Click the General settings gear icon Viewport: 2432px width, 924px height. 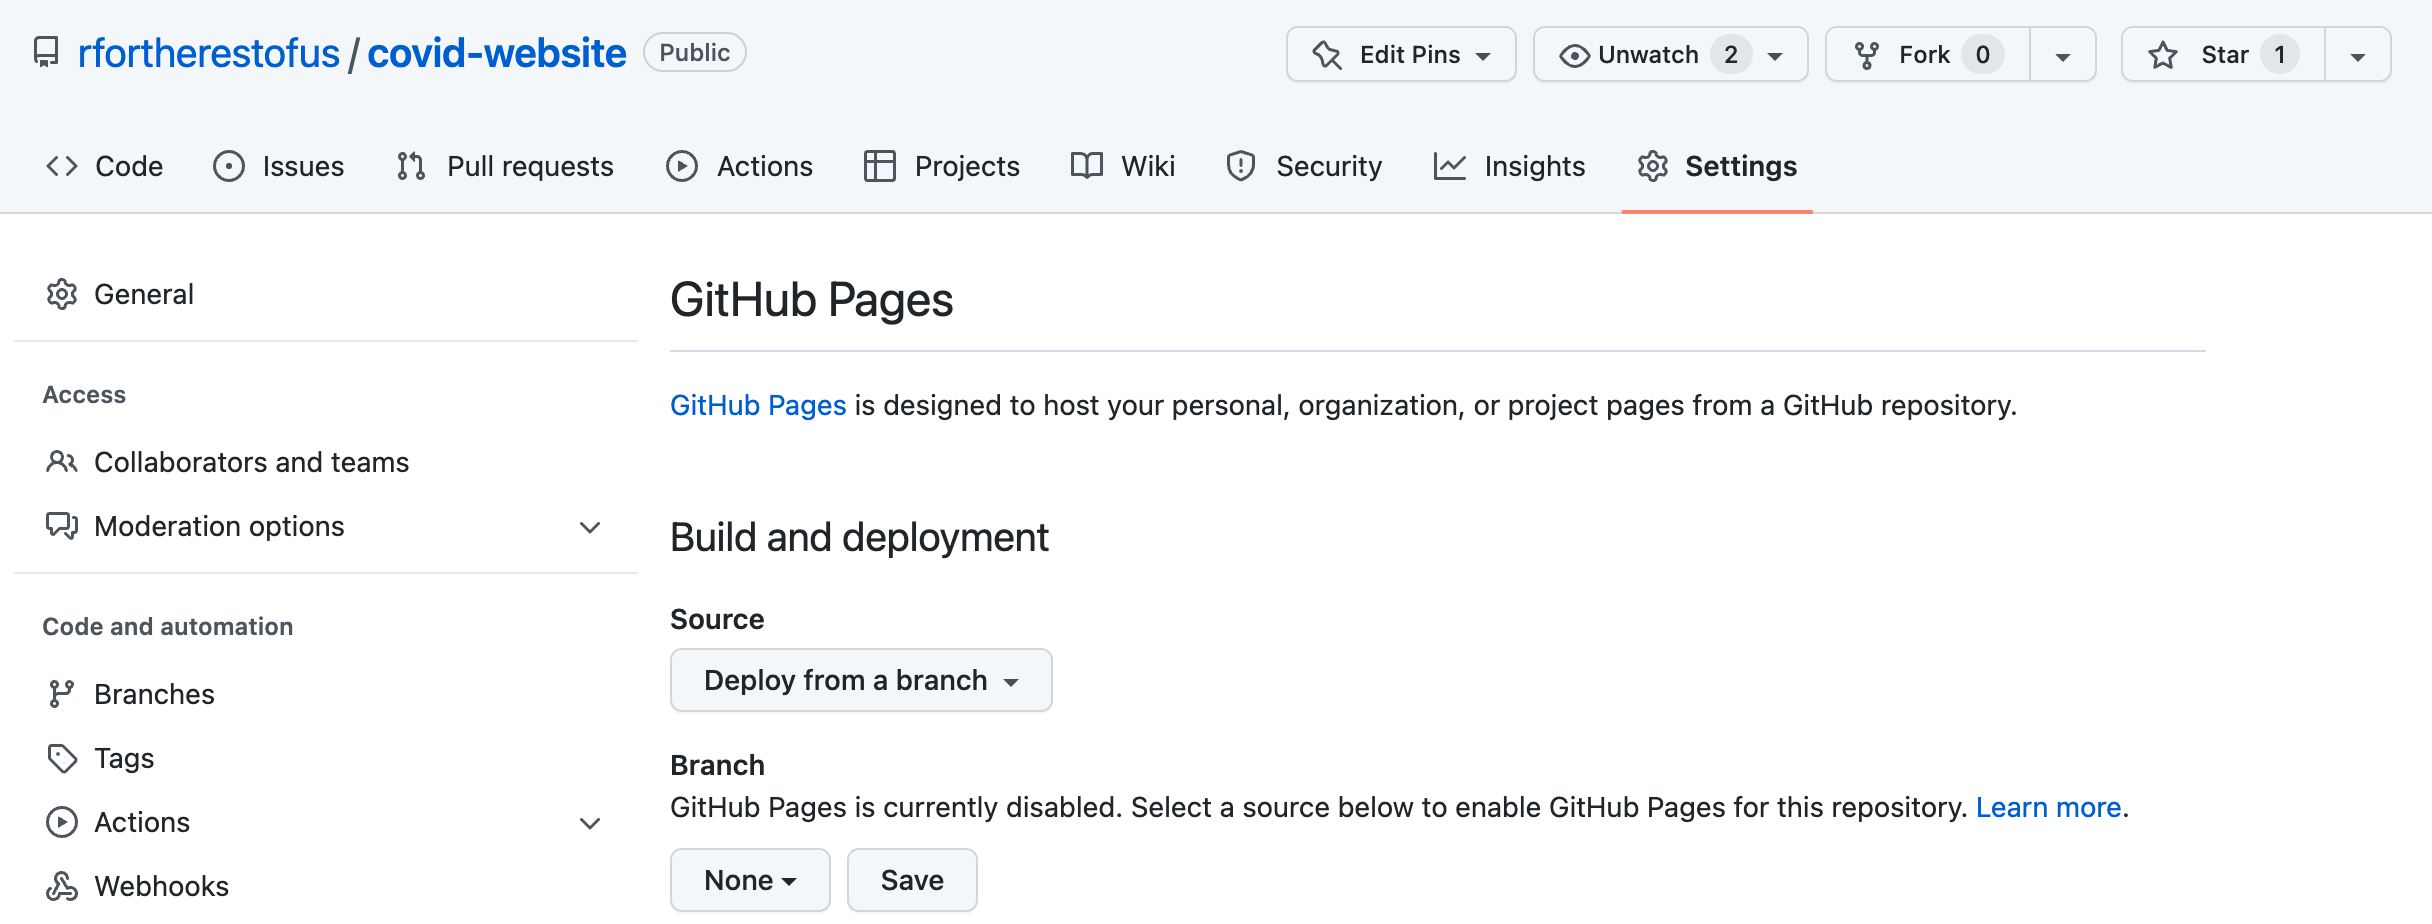(x=62, y=293)
